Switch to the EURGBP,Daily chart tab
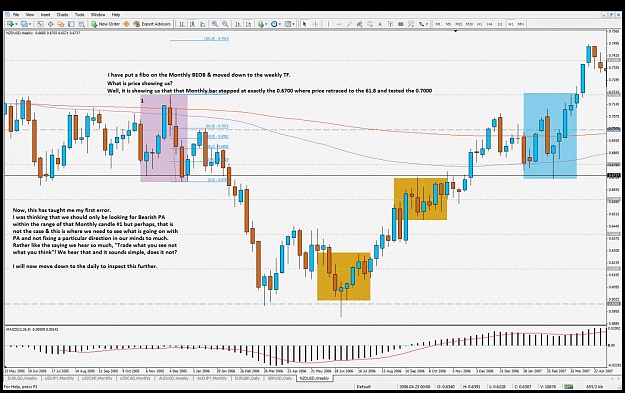The image size is (625, 393). point(247,378)
